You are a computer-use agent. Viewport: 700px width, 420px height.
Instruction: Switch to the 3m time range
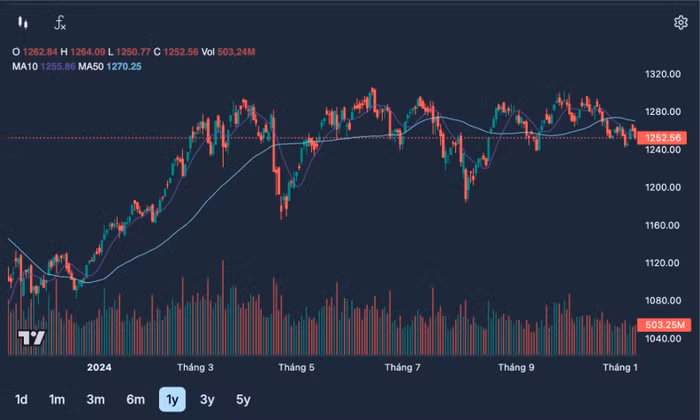tap(96, 399)
